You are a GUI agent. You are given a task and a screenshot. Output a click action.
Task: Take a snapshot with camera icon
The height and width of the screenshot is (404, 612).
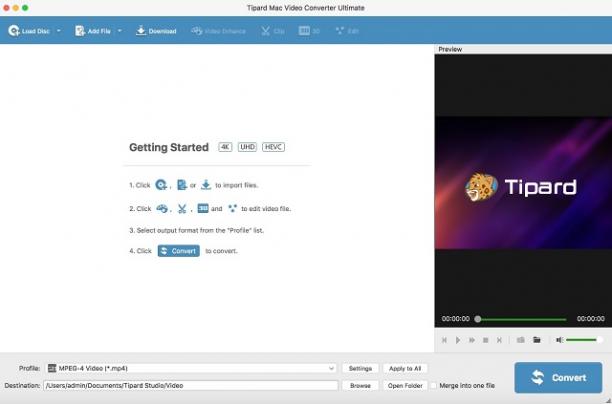[x=521, y=340]
